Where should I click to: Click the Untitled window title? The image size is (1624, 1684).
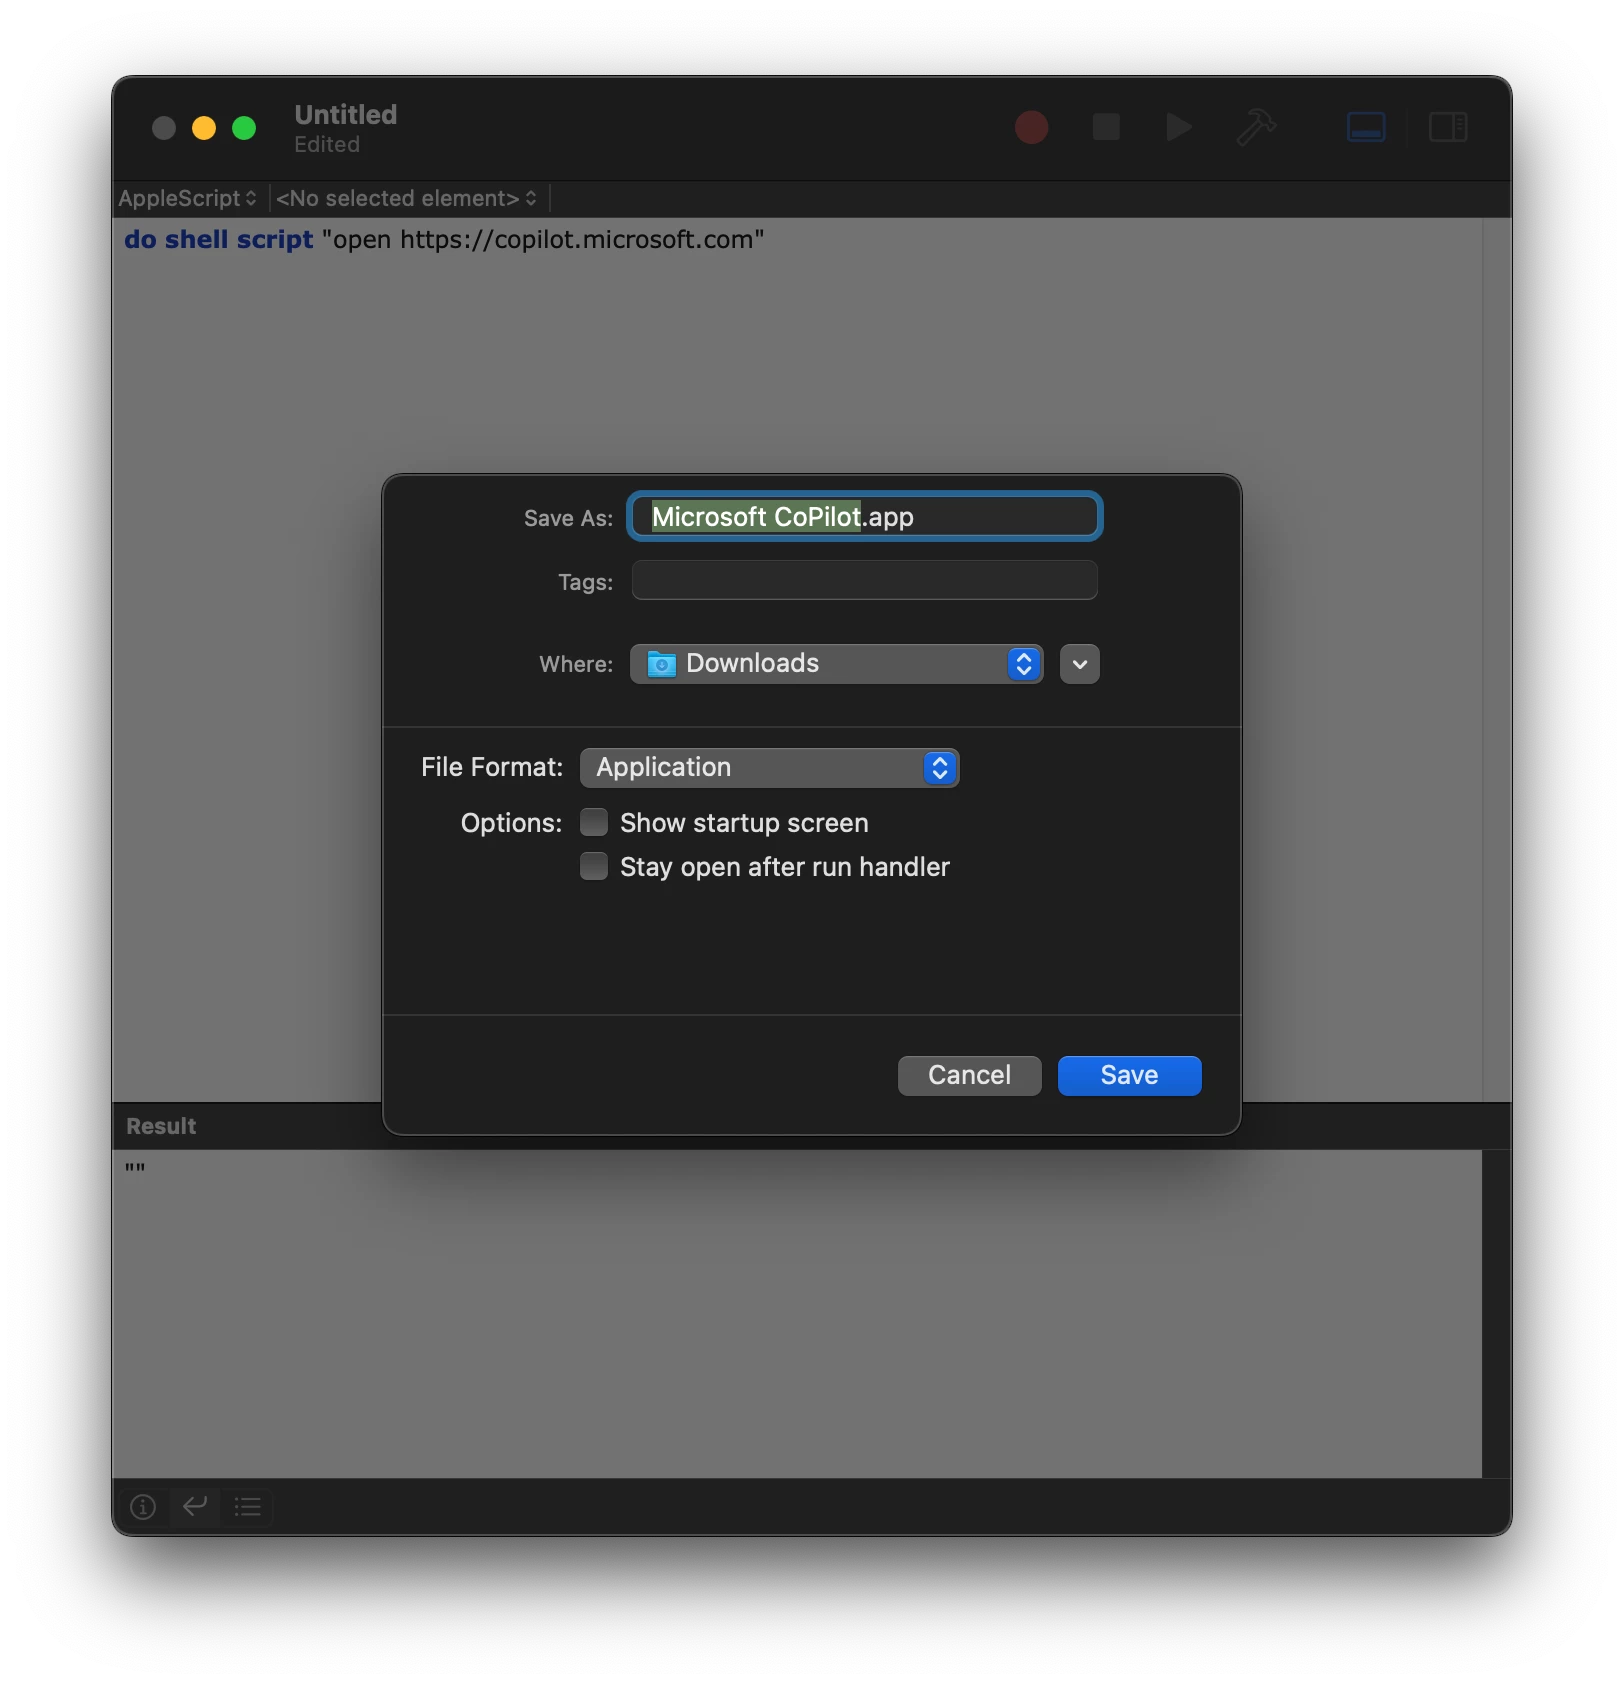pyautogui.click(x=345, y=115)
